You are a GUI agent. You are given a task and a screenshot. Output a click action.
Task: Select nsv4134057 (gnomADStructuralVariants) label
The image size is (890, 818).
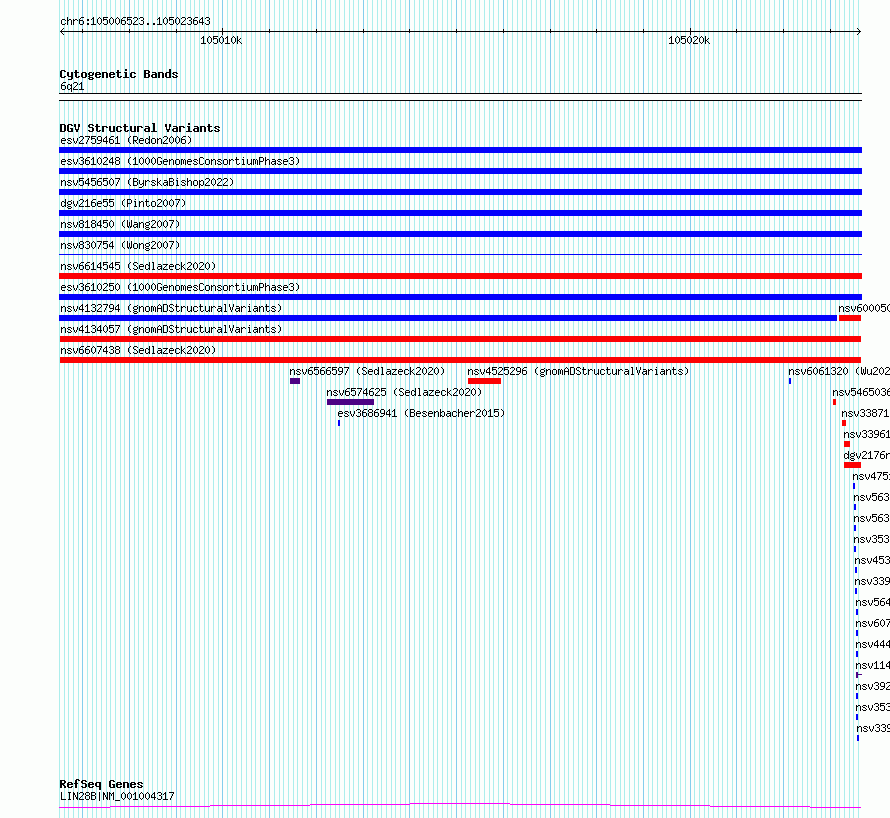(171, 329)
